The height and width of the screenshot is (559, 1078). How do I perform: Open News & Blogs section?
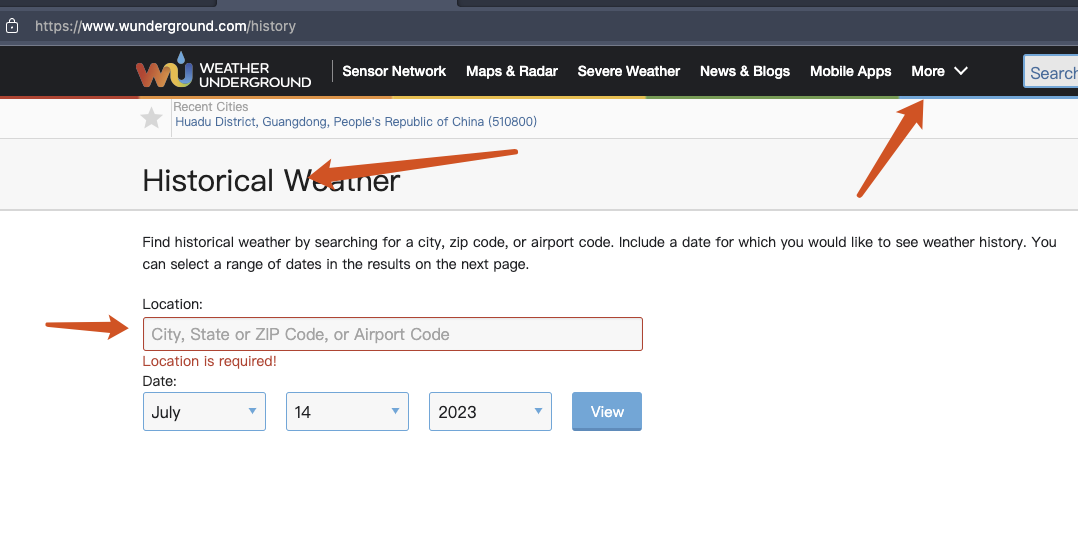click(x=745, y=71)
